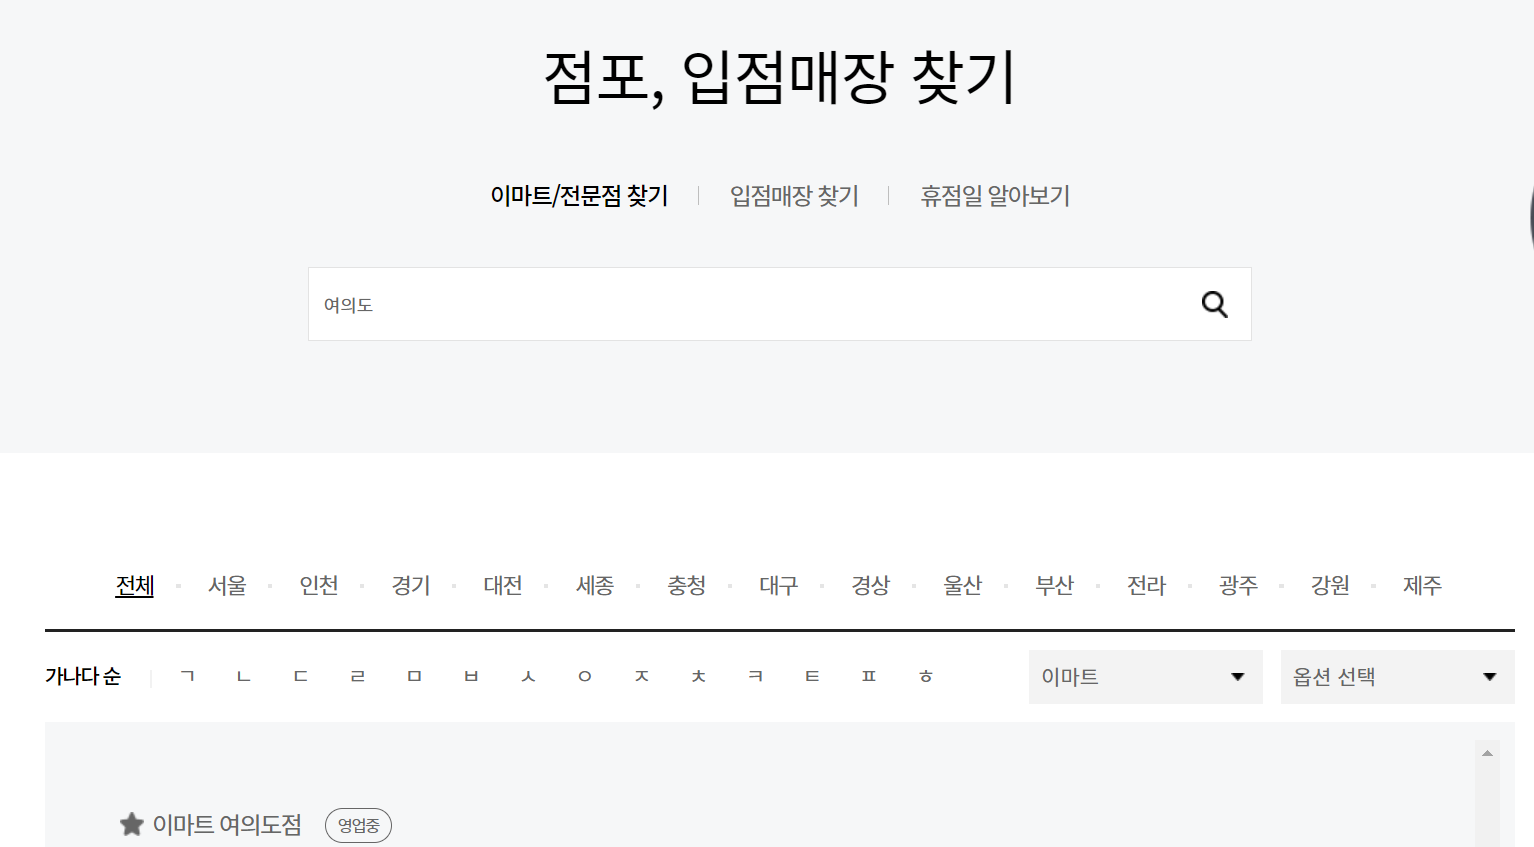Select consonant ㅈ in alphabetical filter

click(x=642, y=676)
